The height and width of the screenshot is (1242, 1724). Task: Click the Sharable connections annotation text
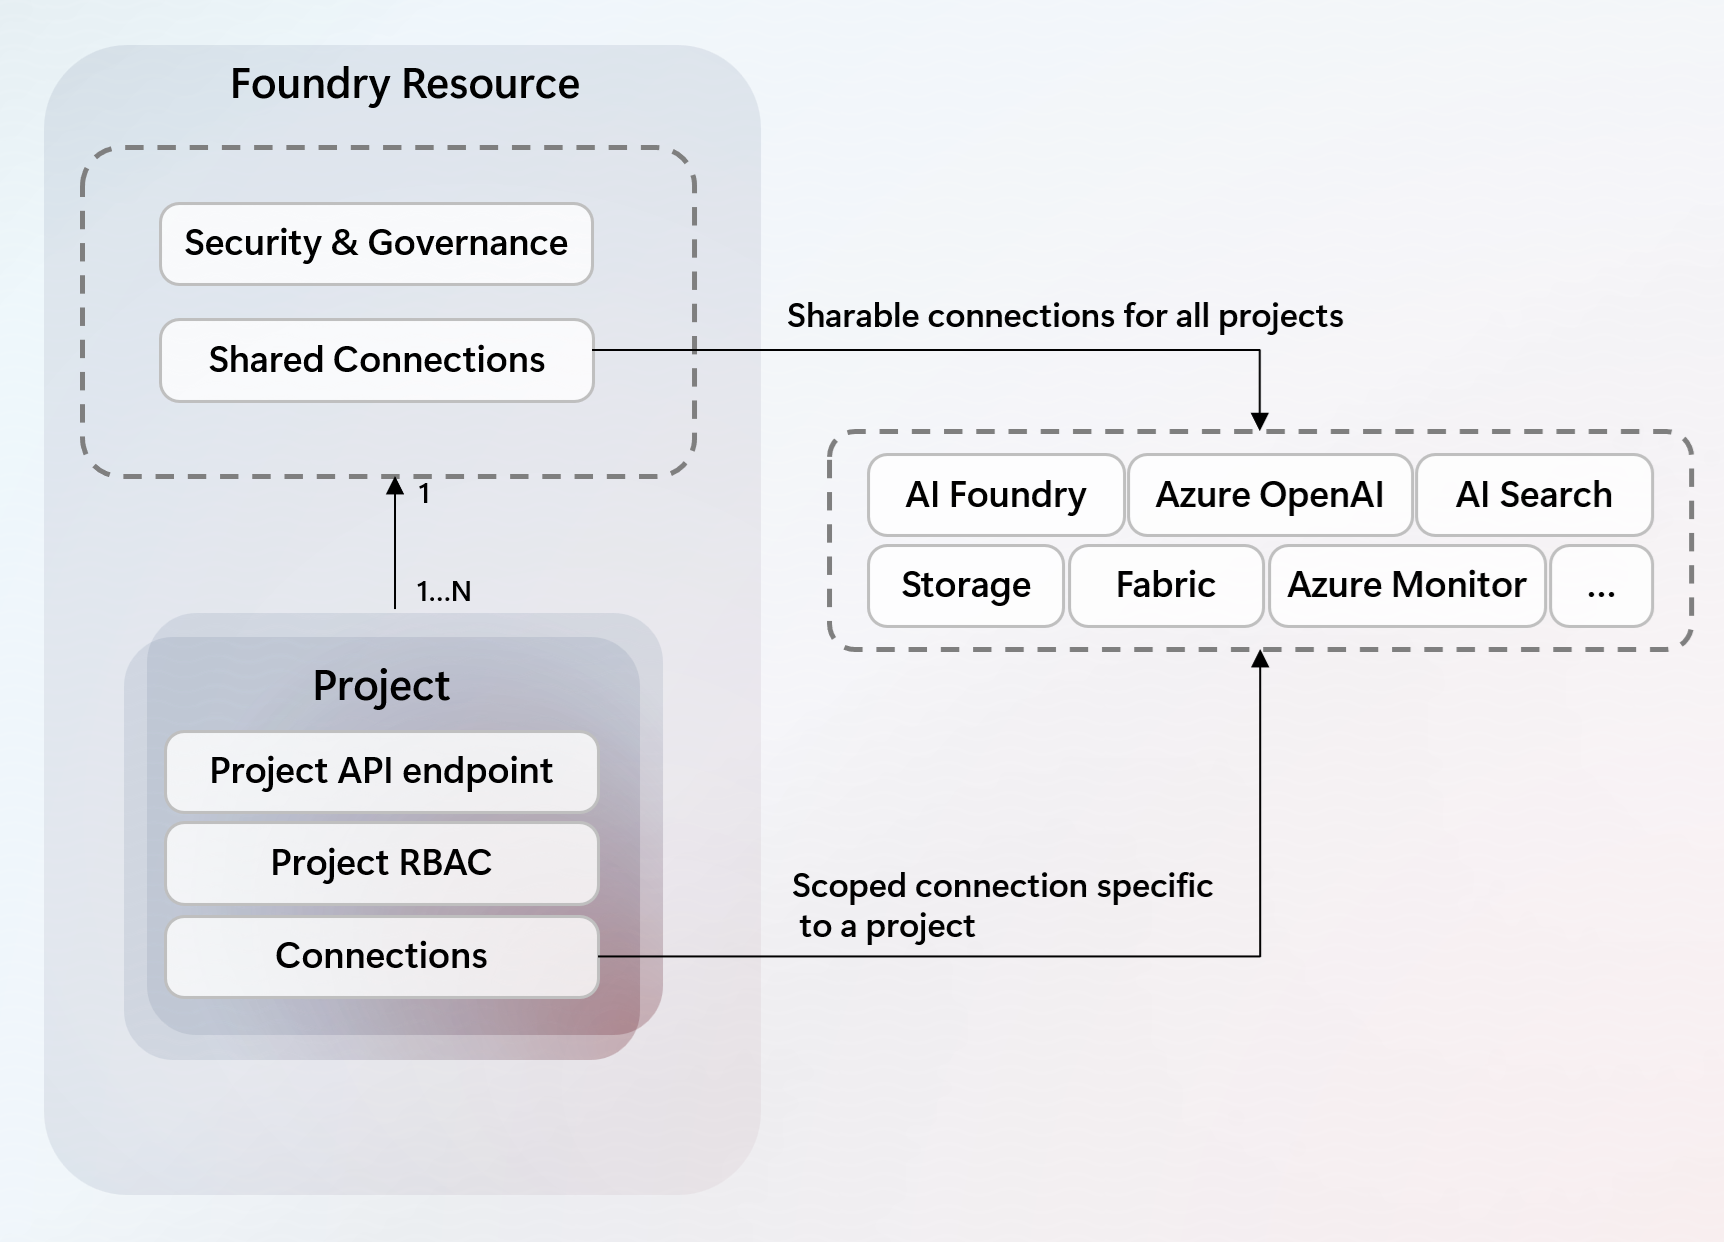(1066, 315)
